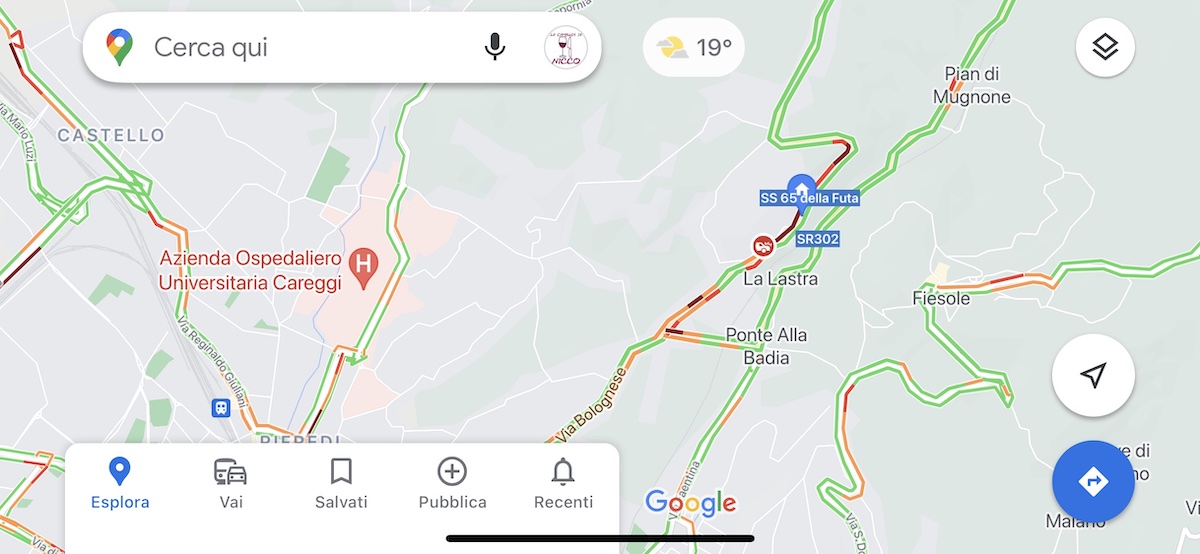This screenshot has width=1200, height=554.
Task: Tap the Google Maps pin logo
Action: tap(120, 47)
